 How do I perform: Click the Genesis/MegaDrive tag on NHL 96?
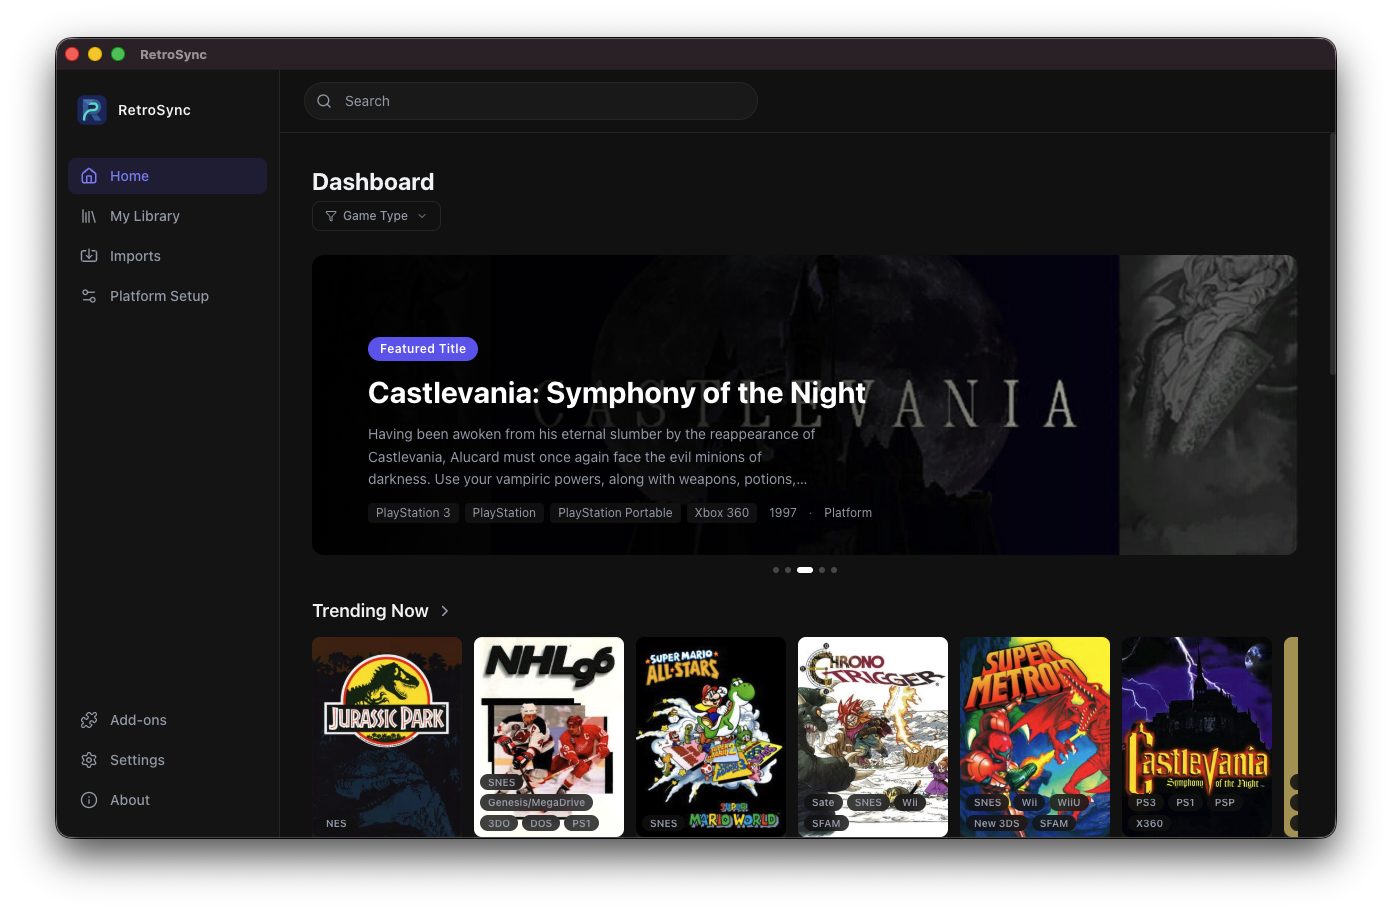pos(537,803)
